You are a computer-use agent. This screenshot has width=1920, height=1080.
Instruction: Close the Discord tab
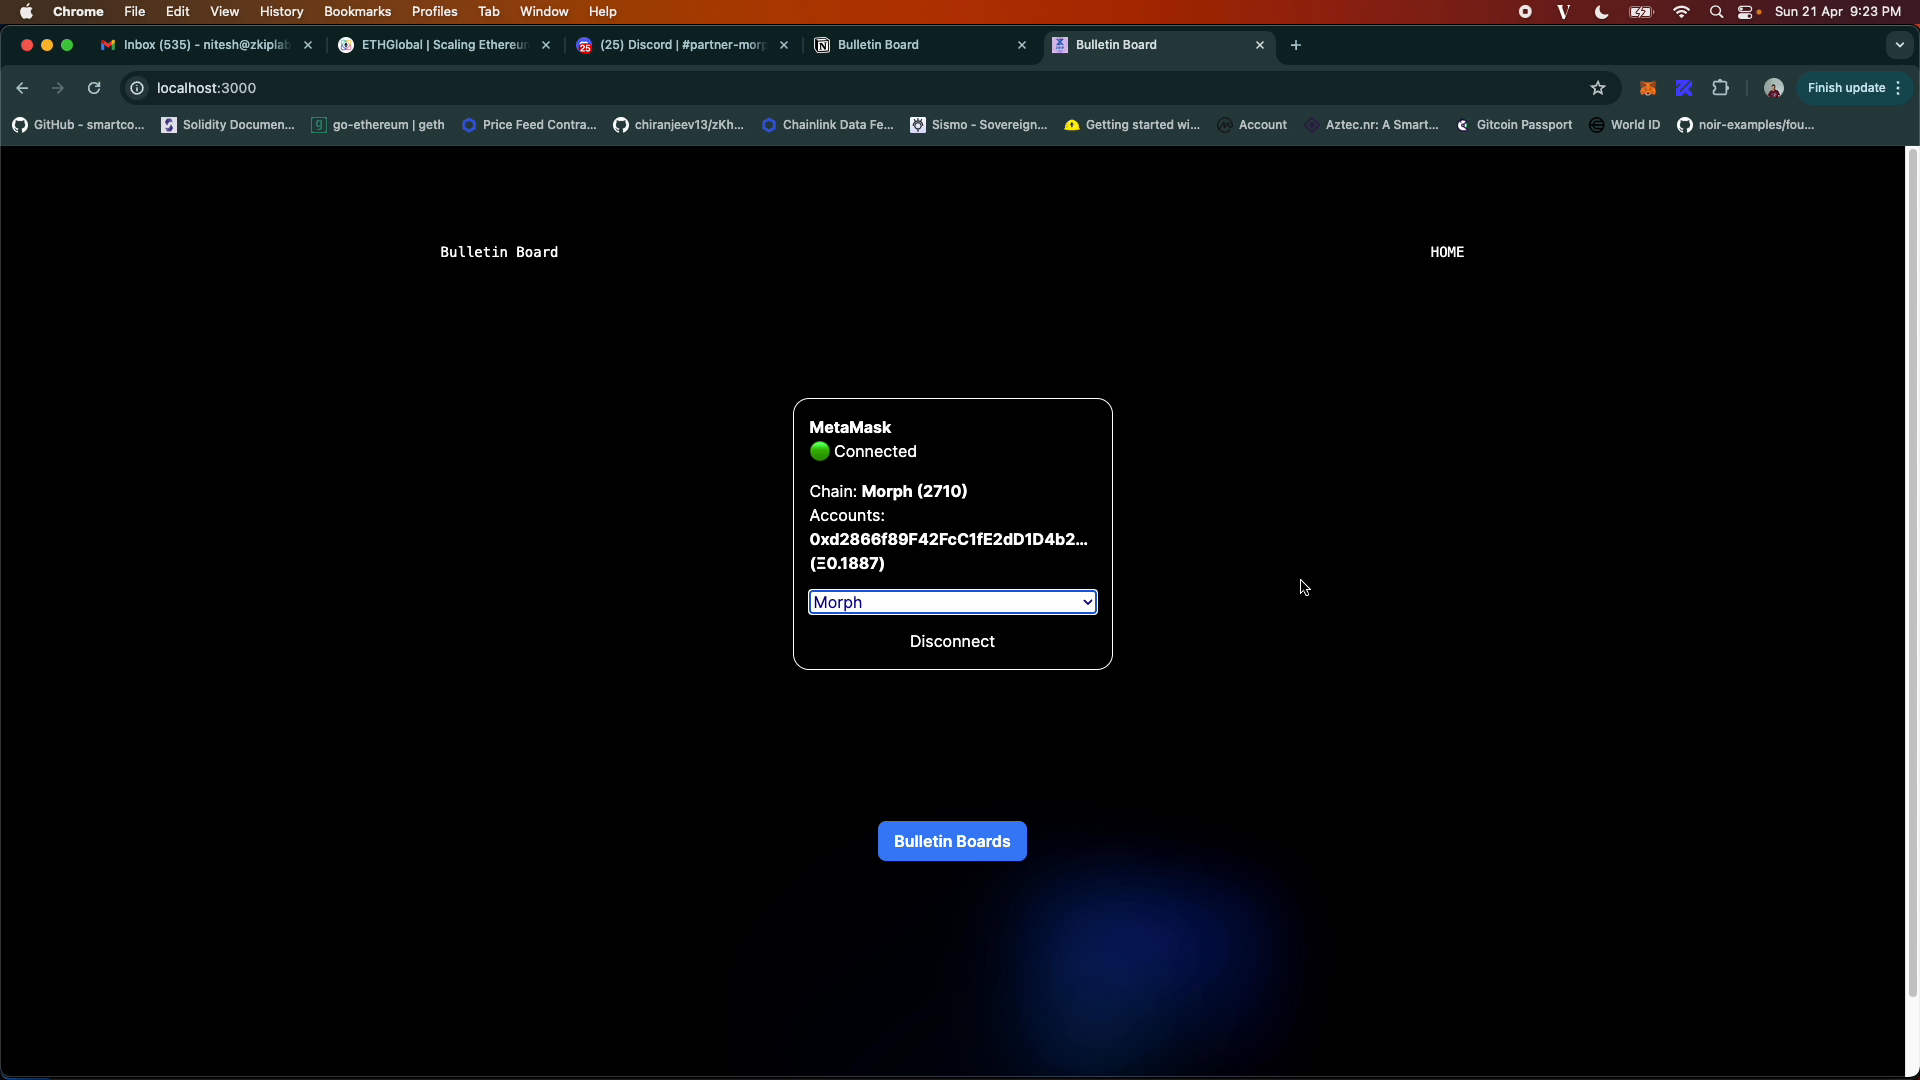pos(784,45)
